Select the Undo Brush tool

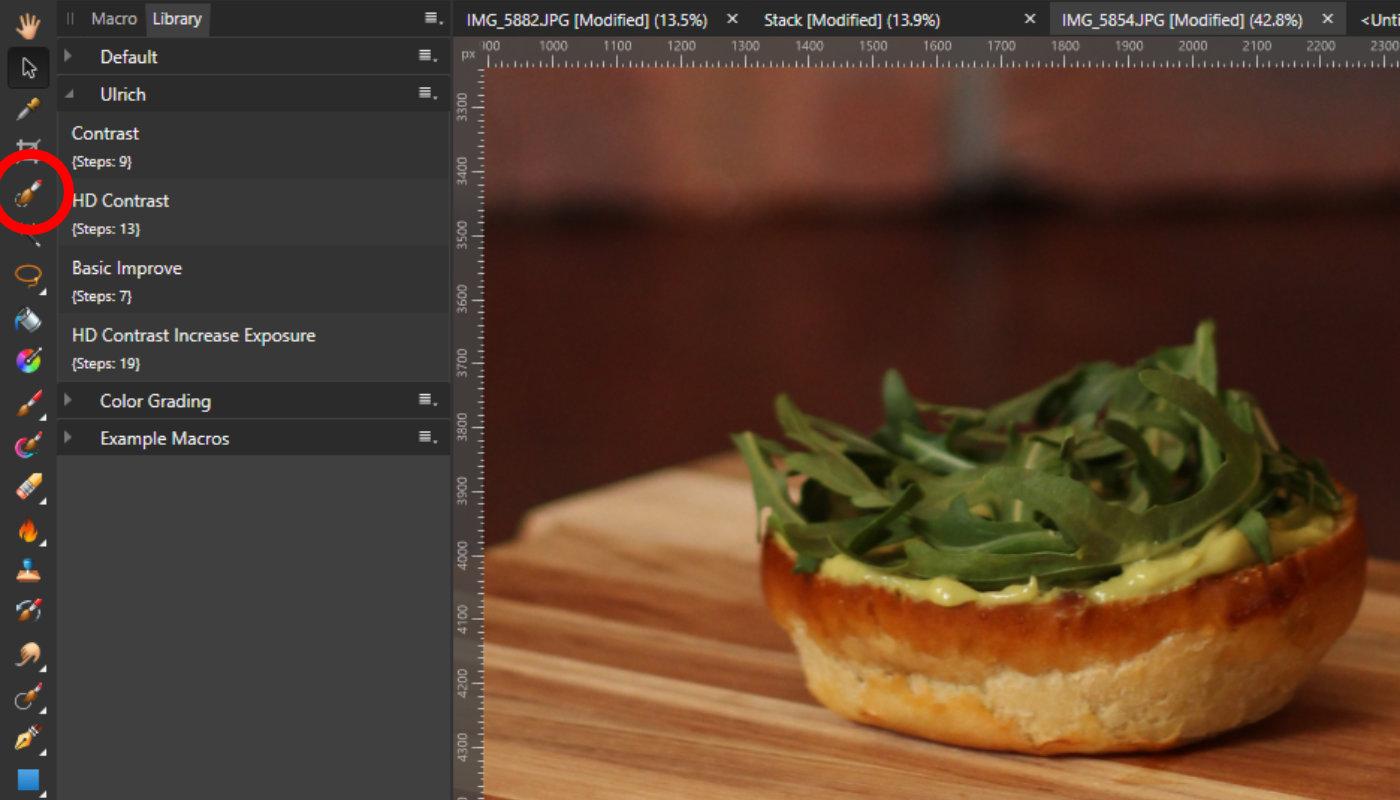pos(28,610)
